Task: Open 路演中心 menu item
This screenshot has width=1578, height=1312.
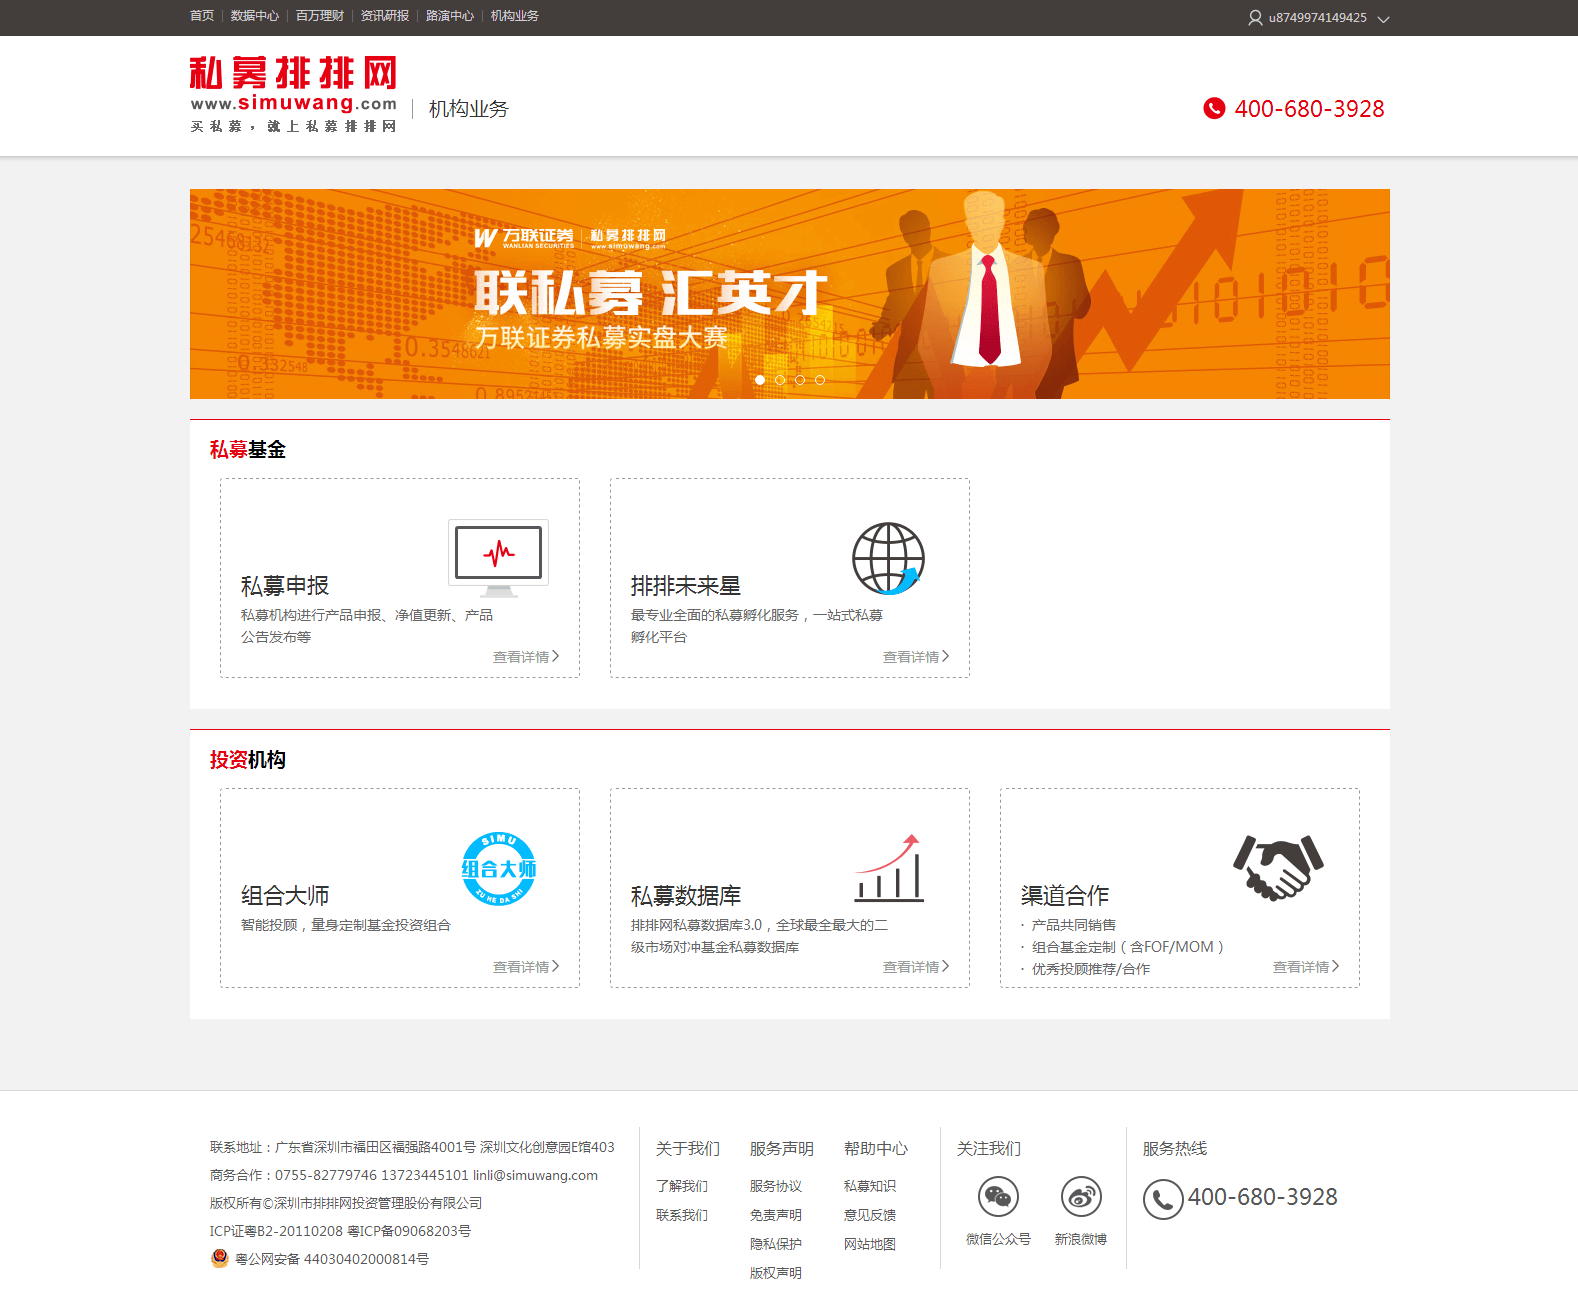Action: click(x=450, y=16)
